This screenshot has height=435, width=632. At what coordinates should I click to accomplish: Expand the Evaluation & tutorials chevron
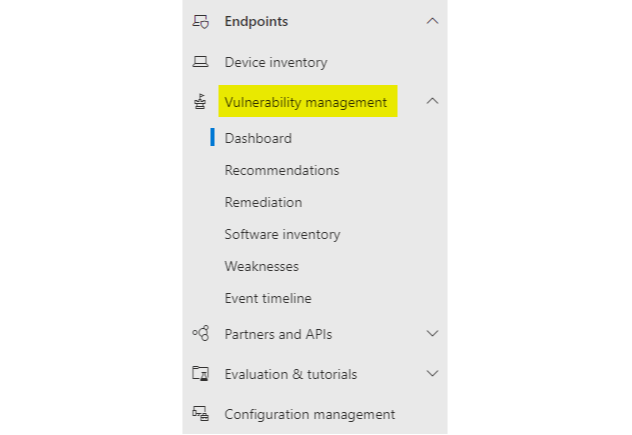coord(432,373)
